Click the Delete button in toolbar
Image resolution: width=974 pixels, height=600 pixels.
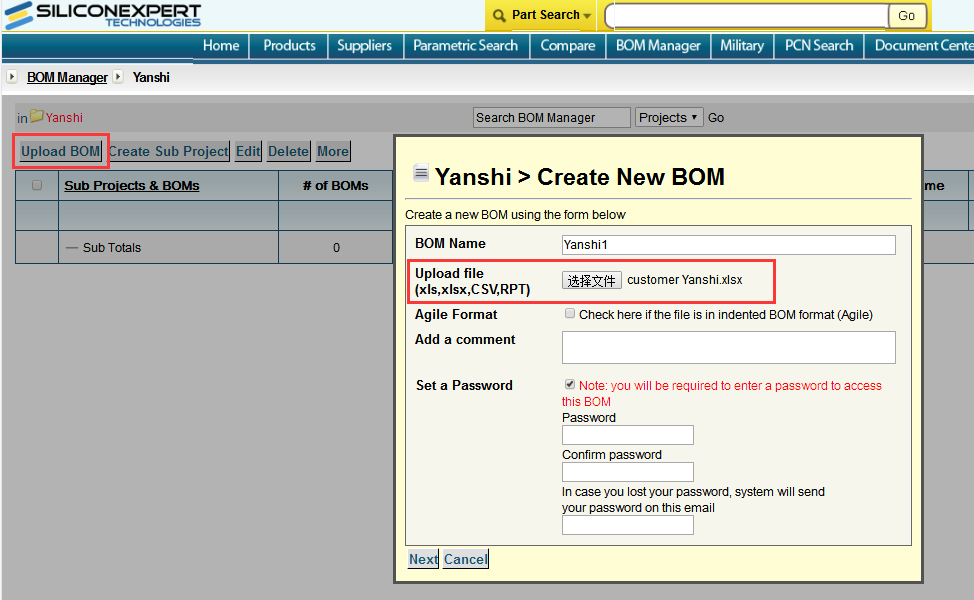pos(288,151)
